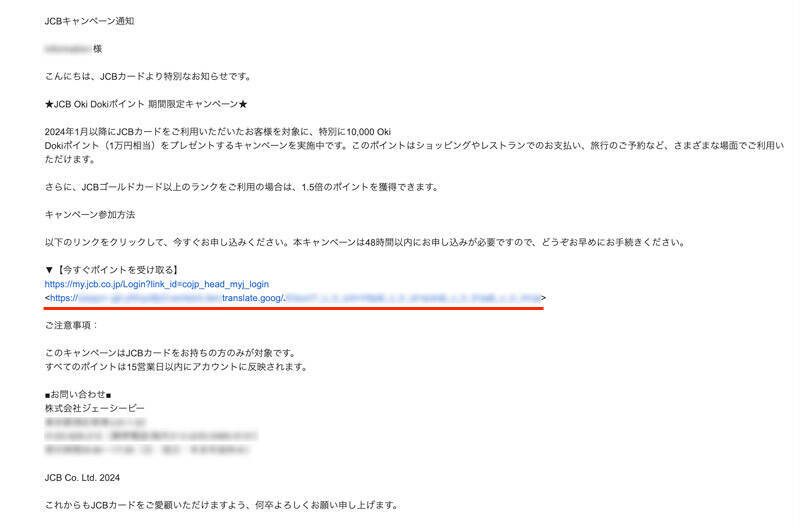
Task: Click the line このキャンペーンはJCBカードをお持ちの方のみ
Action: click(x=170, y=353)
